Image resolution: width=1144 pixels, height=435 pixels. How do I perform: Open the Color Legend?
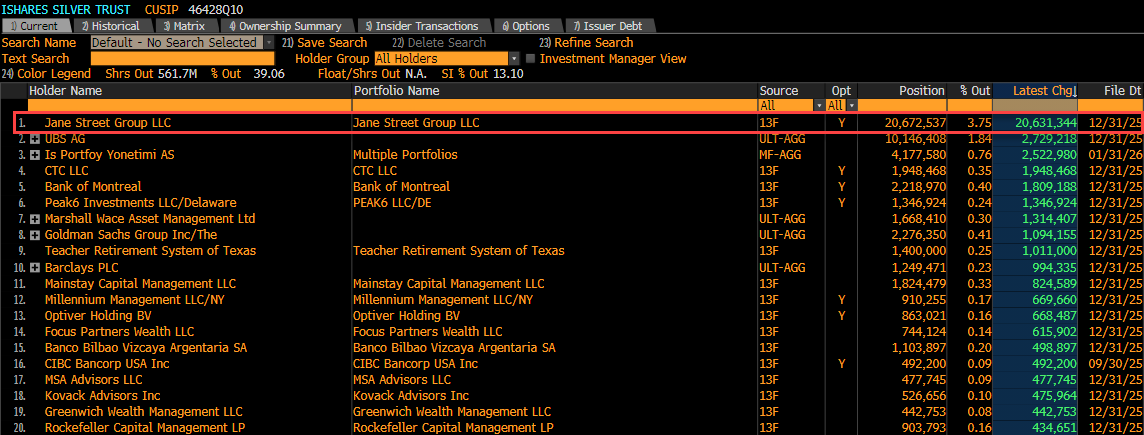click(46, 74)
